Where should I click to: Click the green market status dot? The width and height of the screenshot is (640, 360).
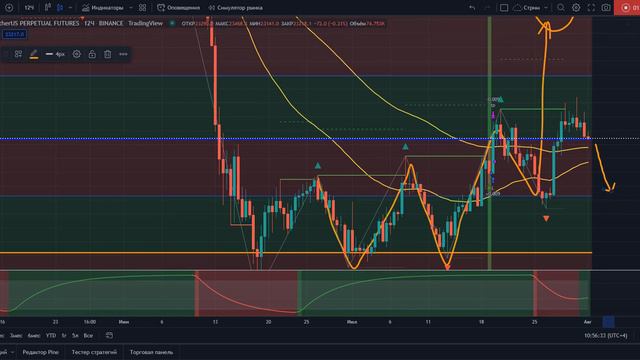point(172,23)
